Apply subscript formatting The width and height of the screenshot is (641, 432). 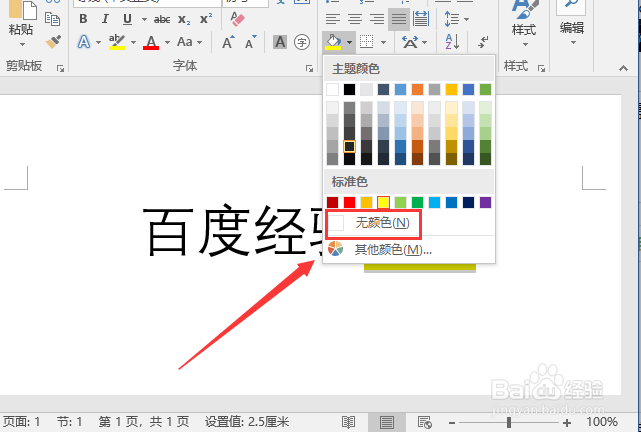(184, 19)
